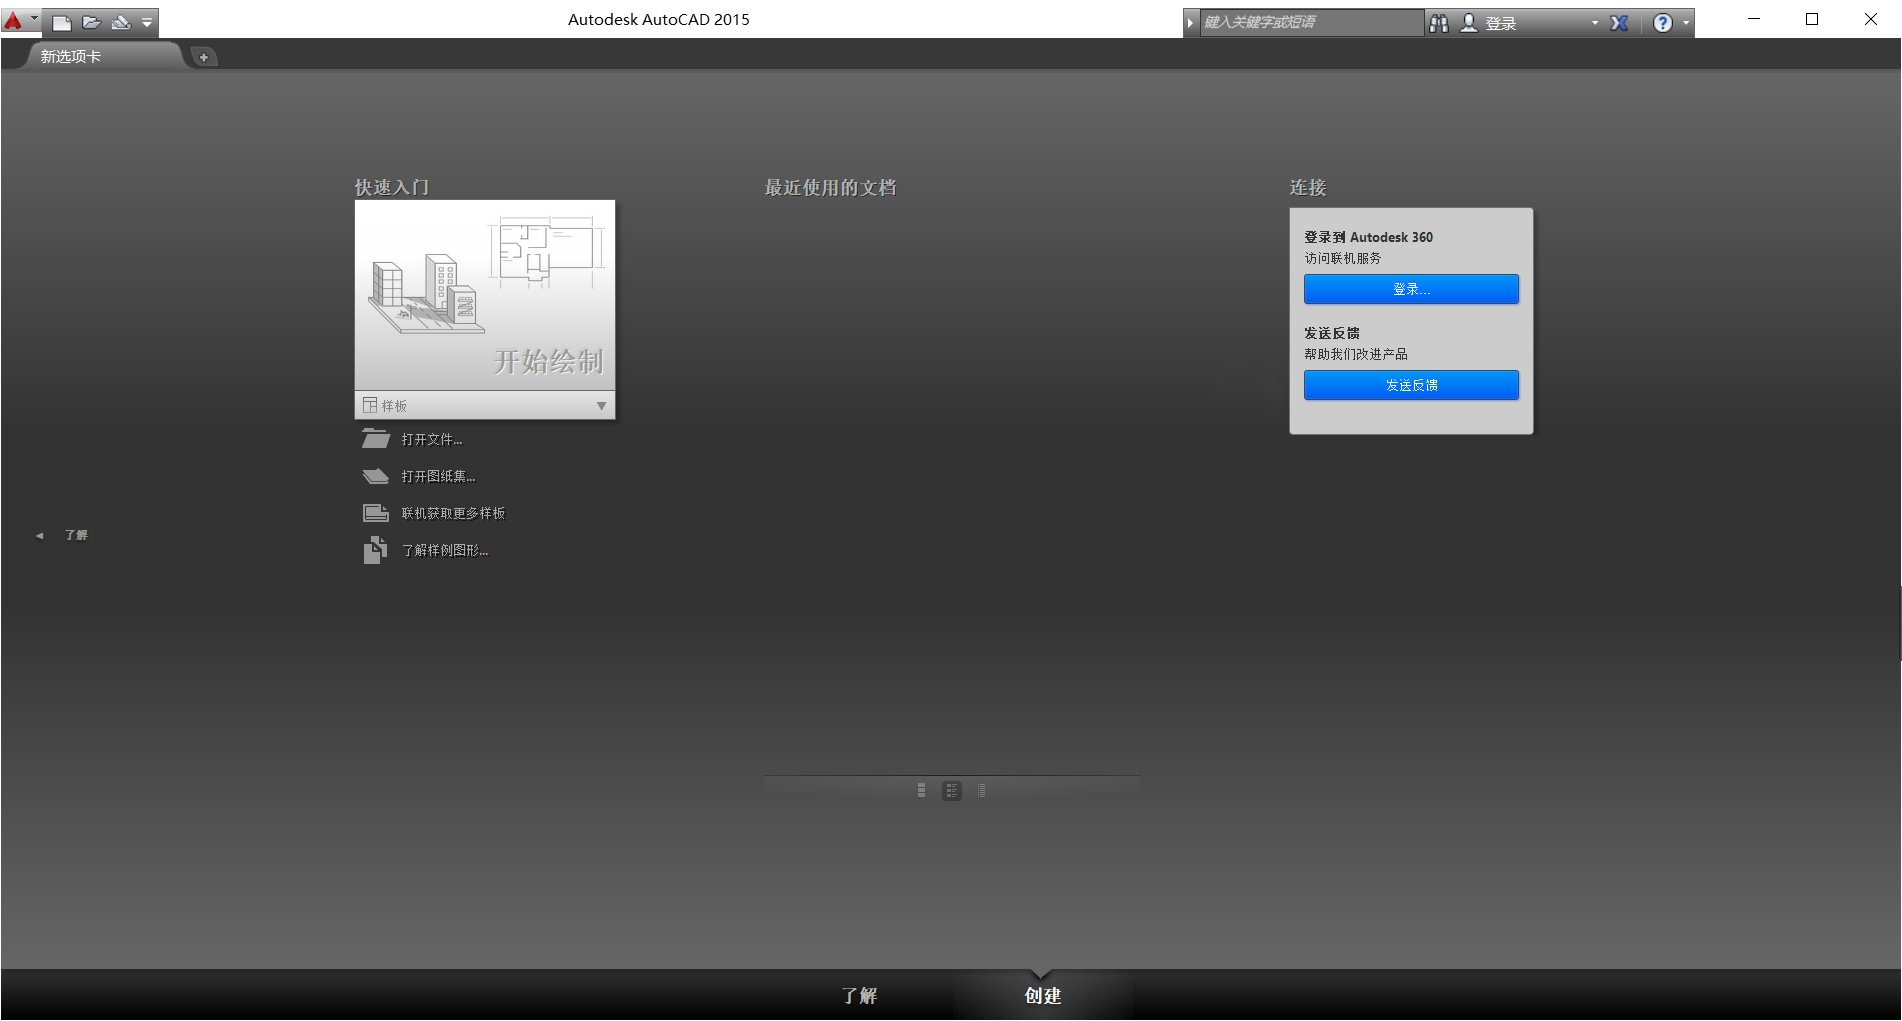The height and width of the screenshot is (1021, 1902).
Task: Maximize the AutoCAD window
Action: point(1811,19)
